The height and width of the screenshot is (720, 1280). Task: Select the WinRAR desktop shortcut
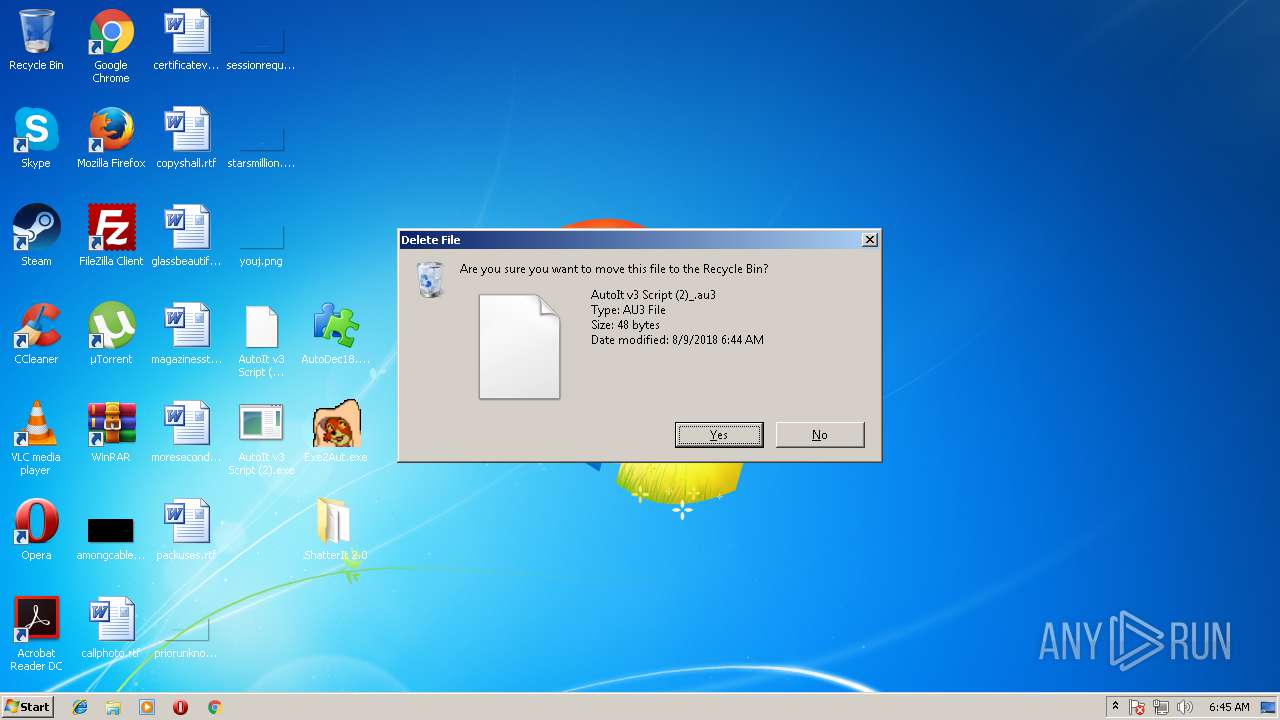[x=111, y=432]
